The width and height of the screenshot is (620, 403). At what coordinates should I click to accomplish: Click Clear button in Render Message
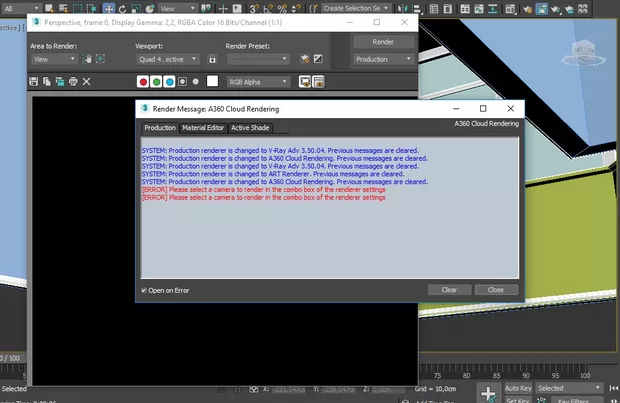tap(449, 290)
